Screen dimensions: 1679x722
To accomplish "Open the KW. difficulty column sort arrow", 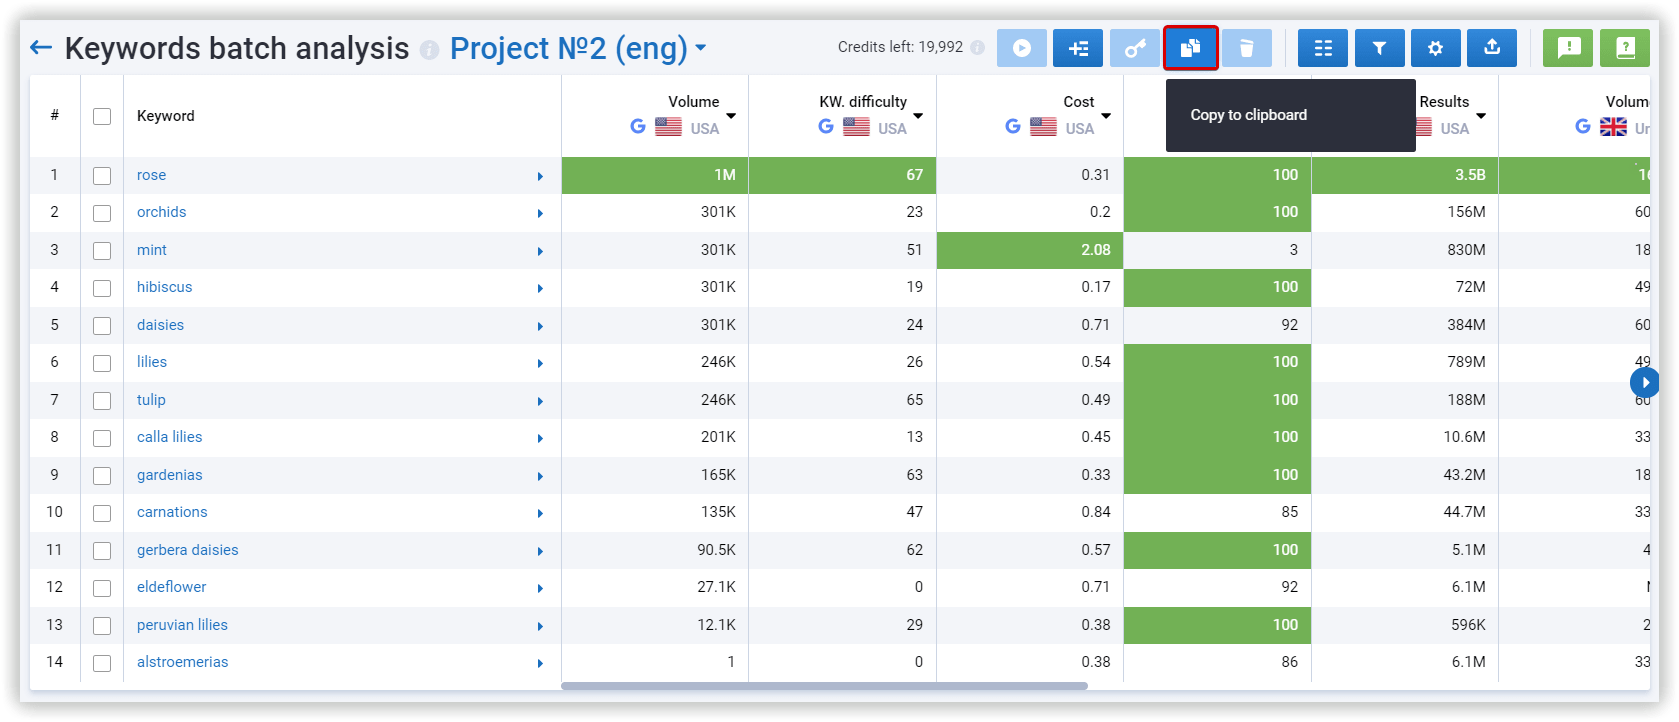I will pos(918,116).
